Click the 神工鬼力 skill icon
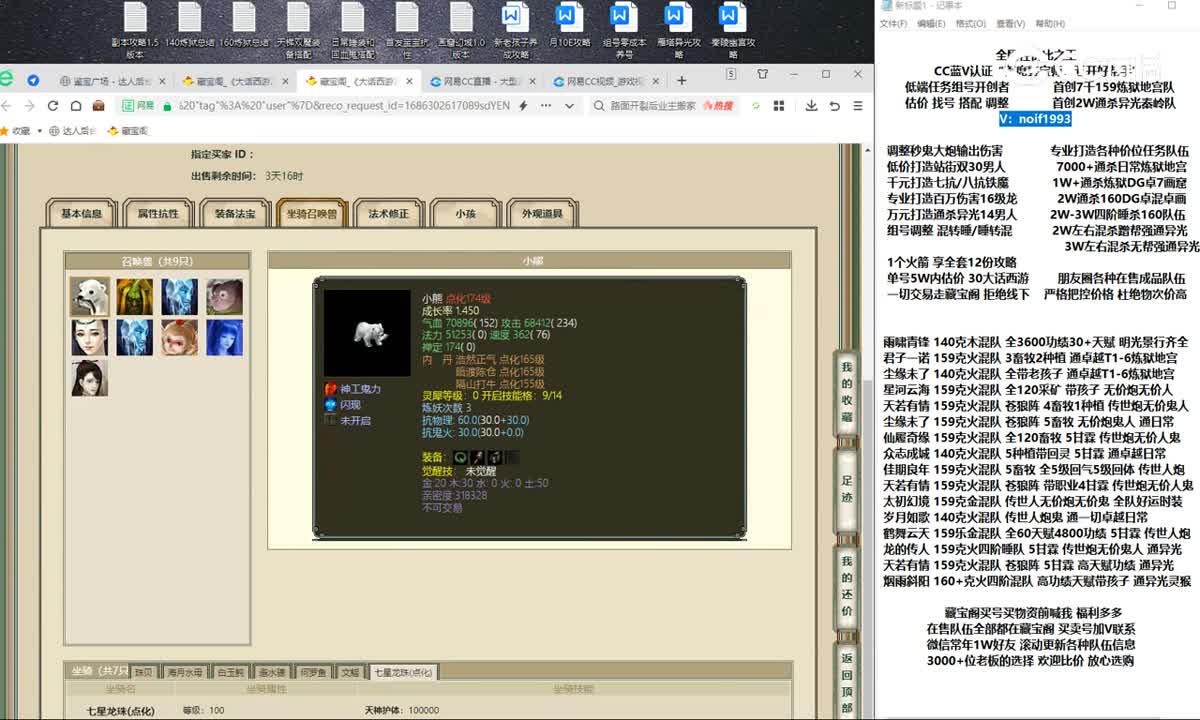Screen dimensions: 1200x720 [x=330, y=389]
